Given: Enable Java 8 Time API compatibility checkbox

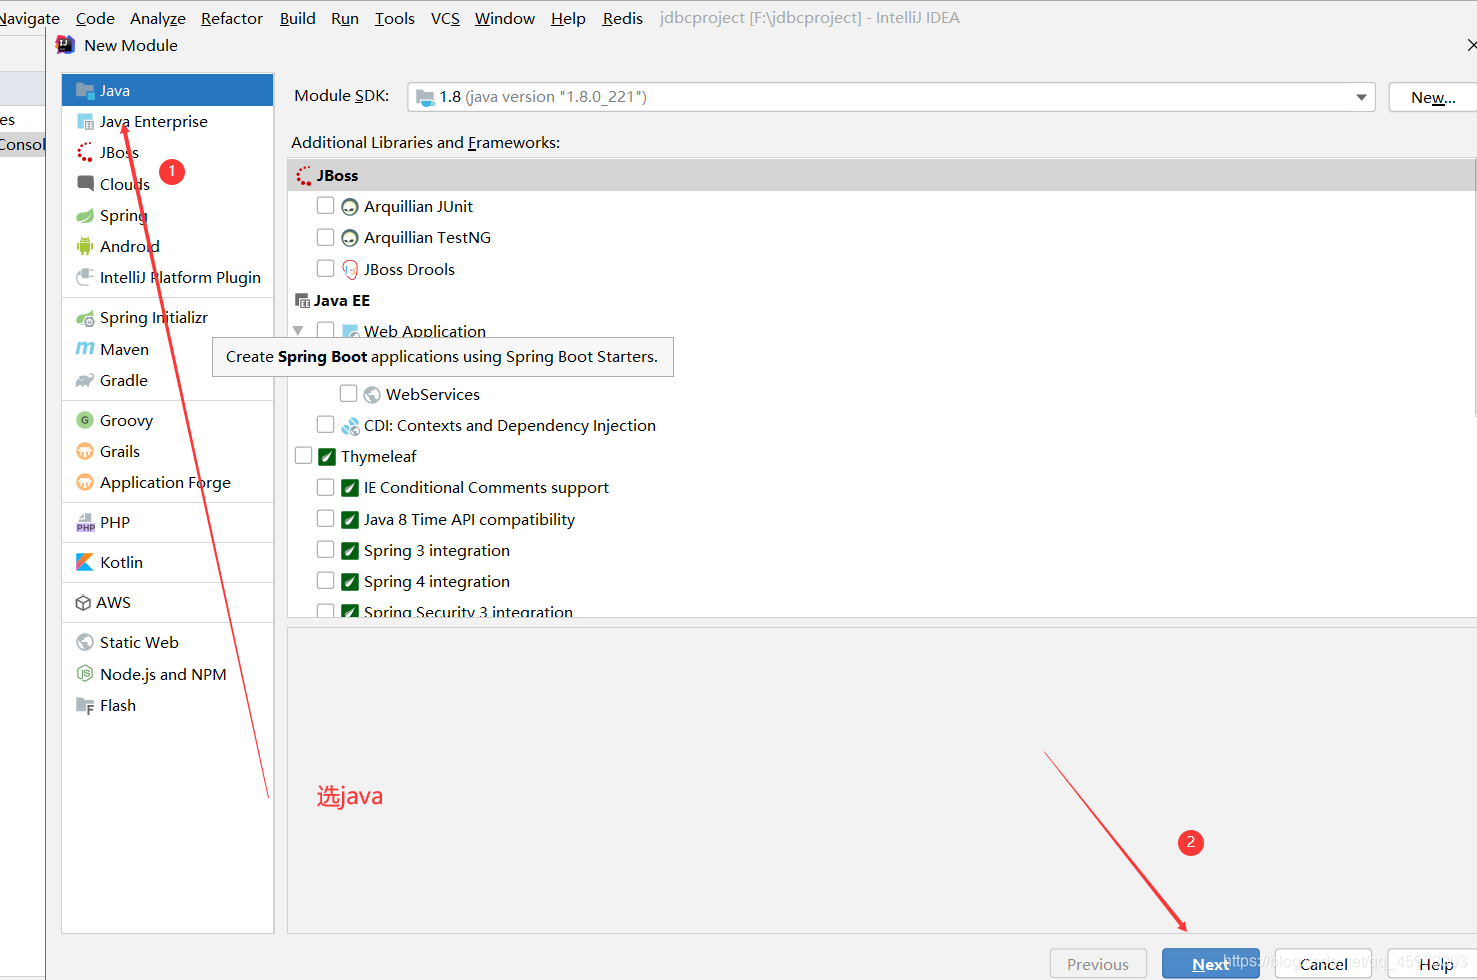Looking at the screenshot, I should click(x=325, y=518).
